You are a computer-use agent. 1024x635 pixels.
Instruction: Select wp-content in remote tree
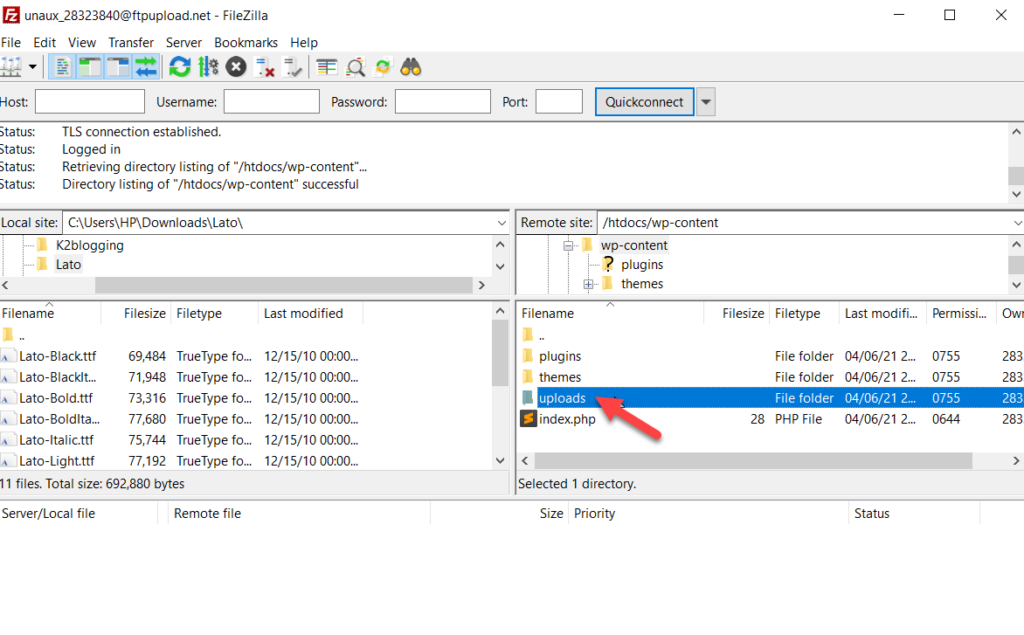pos(634,246)
